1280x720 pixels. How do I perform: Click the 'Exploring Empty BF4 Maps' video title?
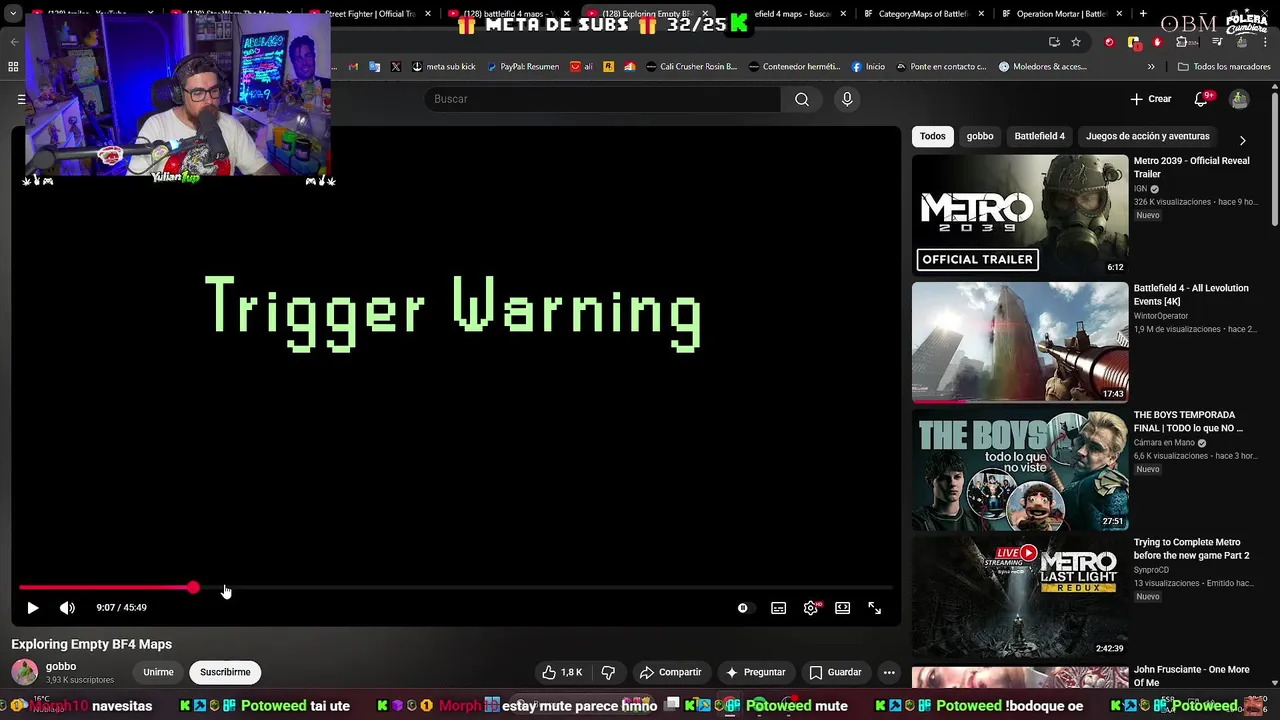click(92, 644)
